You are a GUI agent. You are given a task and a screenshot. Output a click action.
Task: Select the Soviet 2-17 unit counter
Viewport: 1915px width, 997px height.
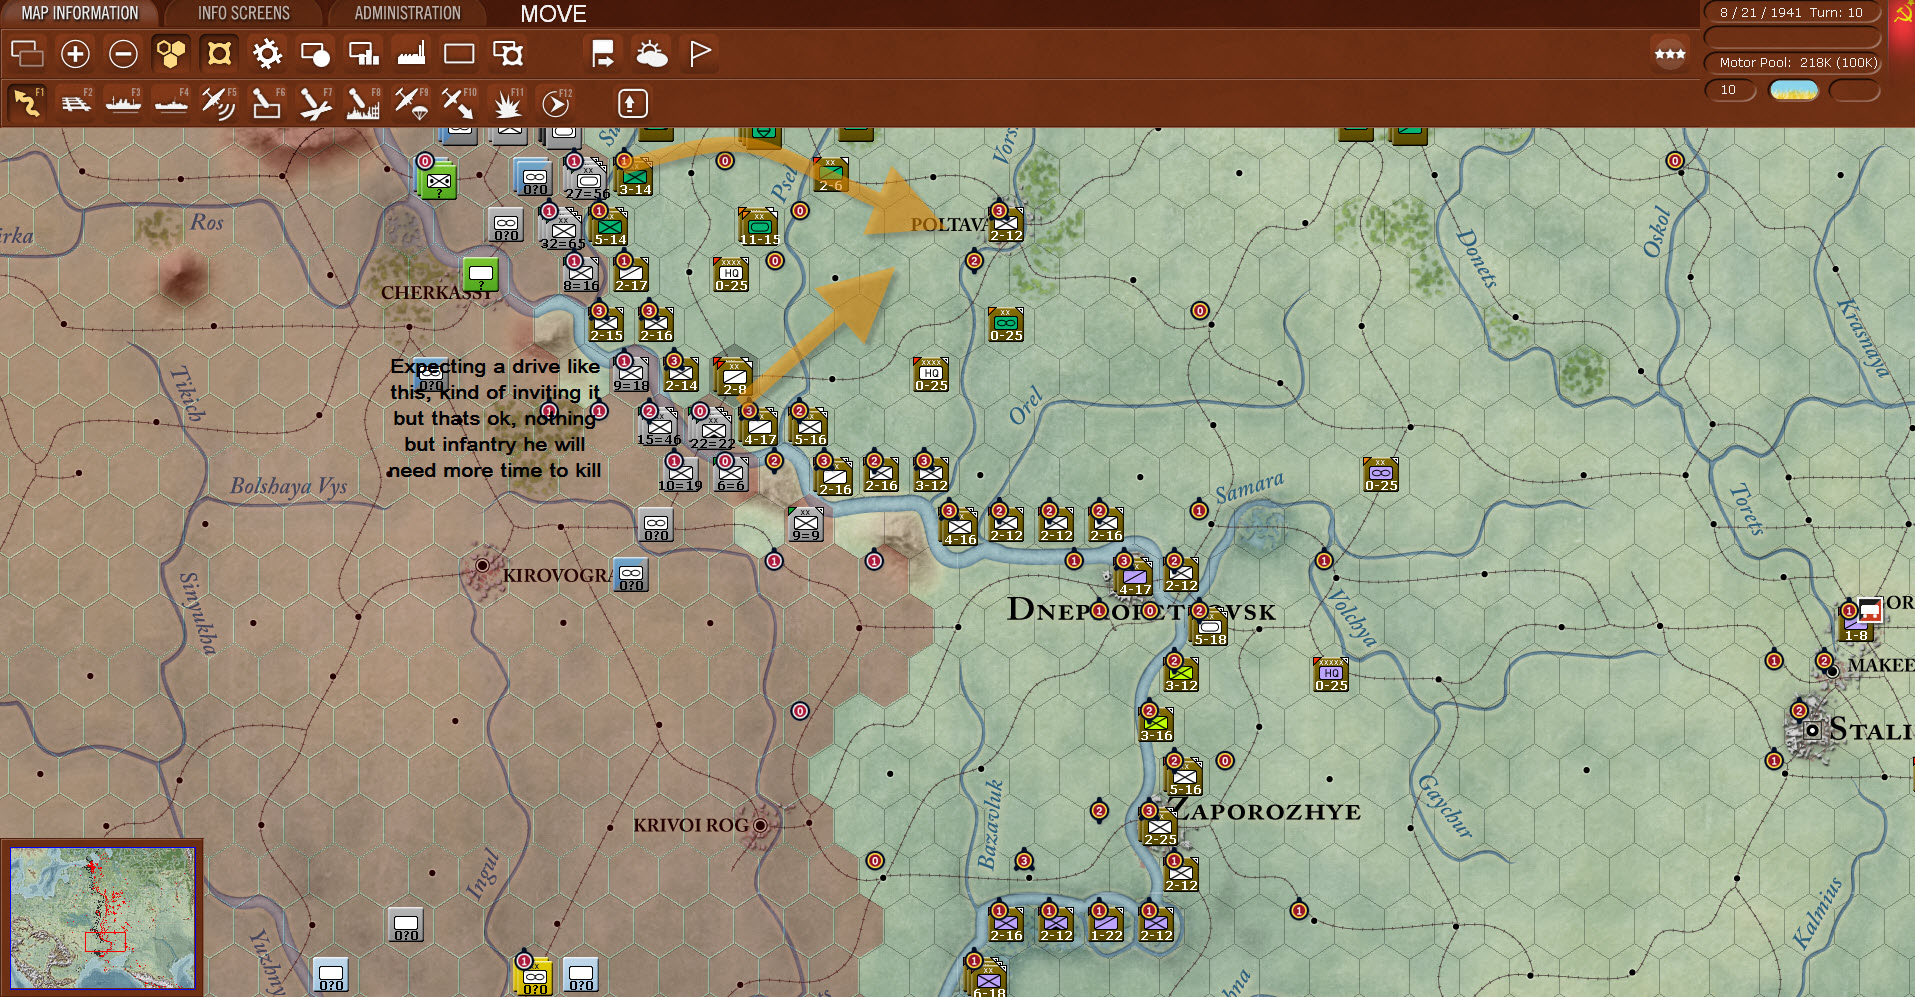pos(631,274)
